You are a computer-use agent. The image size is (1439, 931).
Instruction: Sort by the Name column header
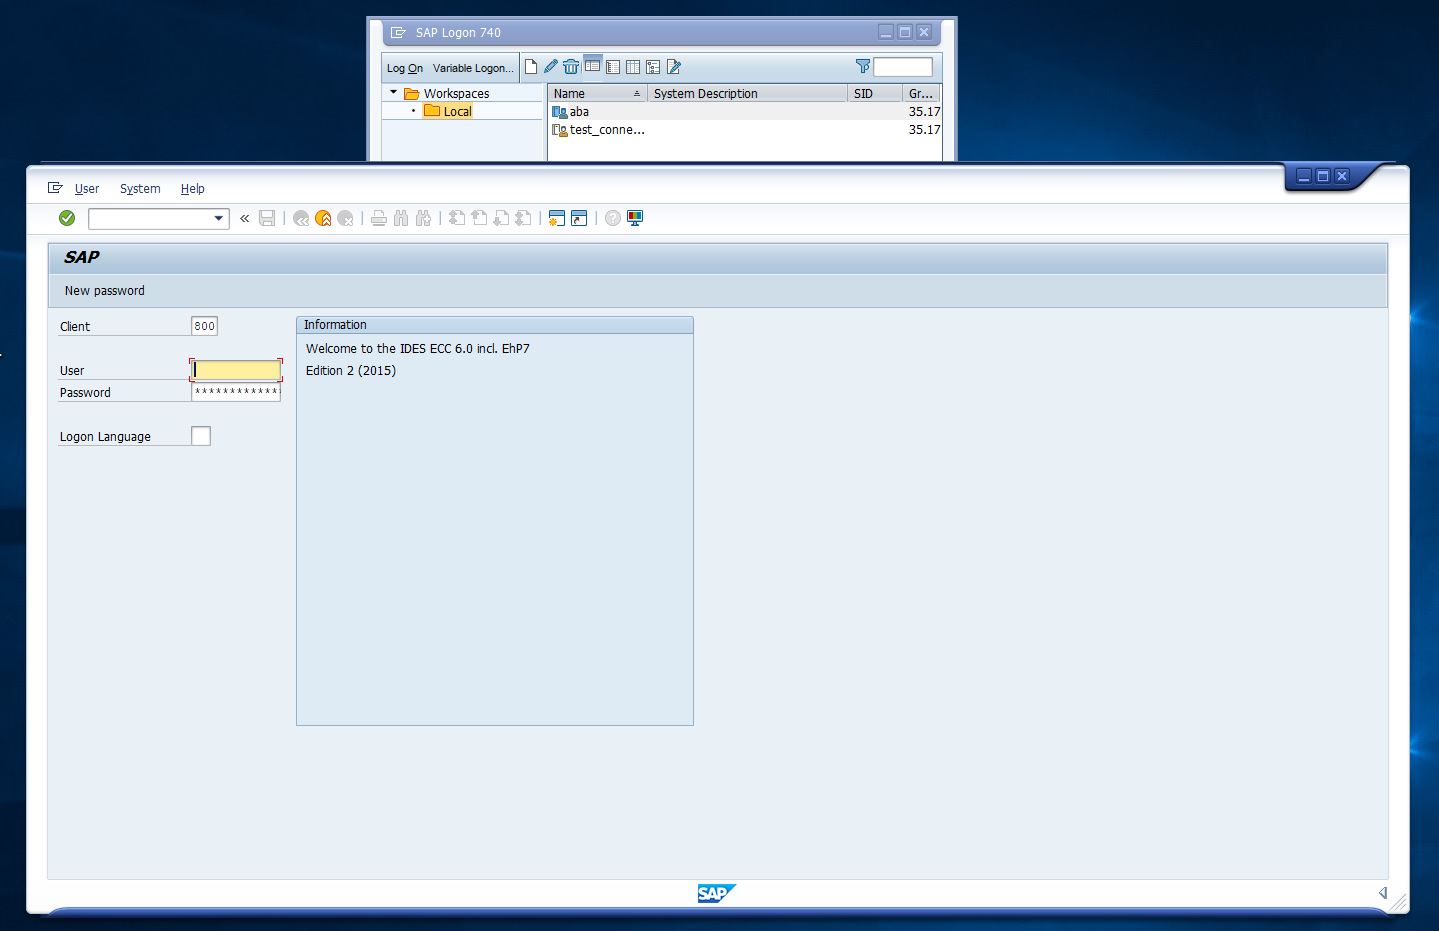(597, 93)
